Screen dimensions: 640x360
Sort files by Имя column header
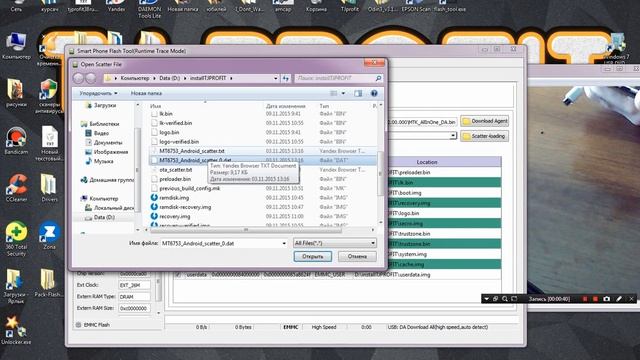pyautogui.click(x=156, y=106)
